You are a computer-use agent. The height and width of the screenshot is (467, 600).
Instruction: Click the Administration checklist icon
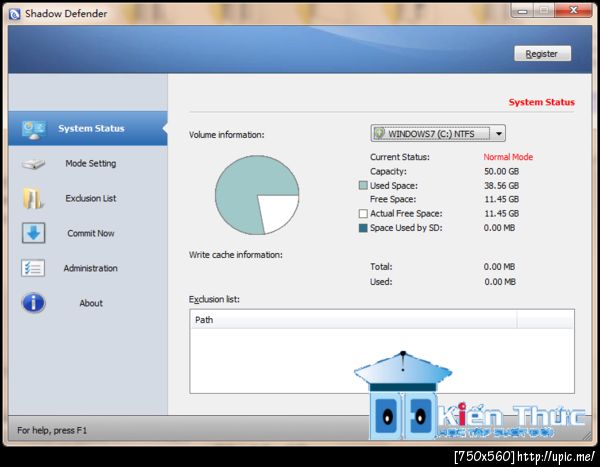(33, 268)
